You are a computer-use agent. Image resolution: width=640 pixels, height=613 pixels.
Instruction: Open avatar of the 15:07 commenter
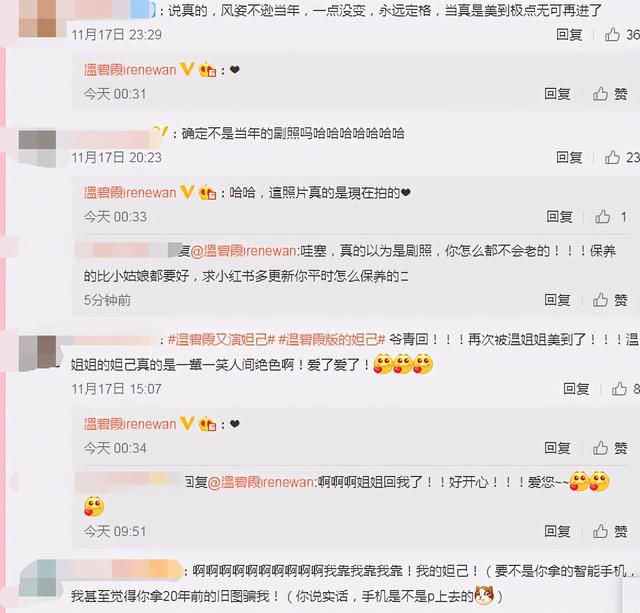click(37, 353)
